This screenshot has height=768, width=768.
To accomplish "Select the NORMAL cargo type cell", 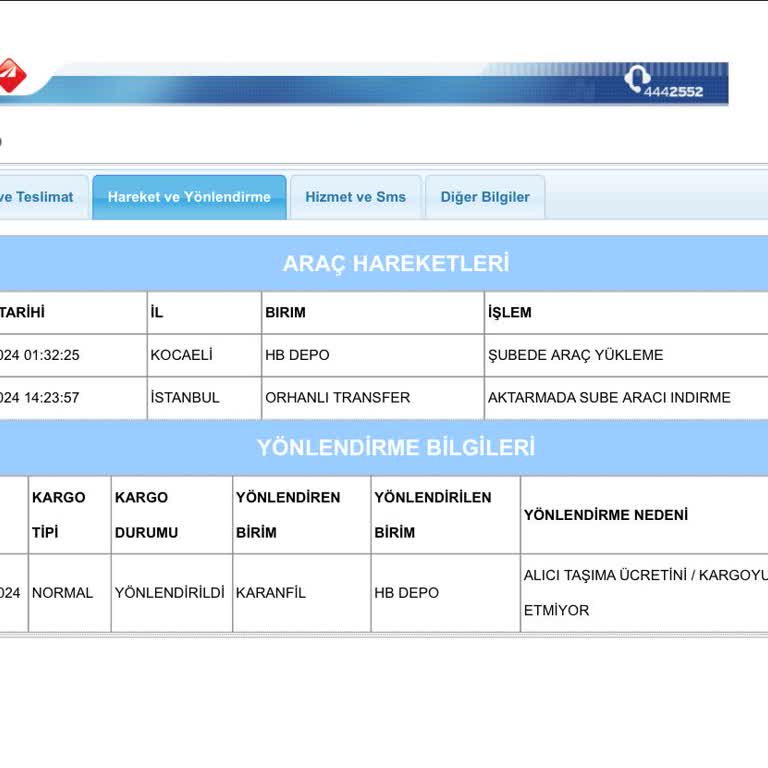I will 70,593.
